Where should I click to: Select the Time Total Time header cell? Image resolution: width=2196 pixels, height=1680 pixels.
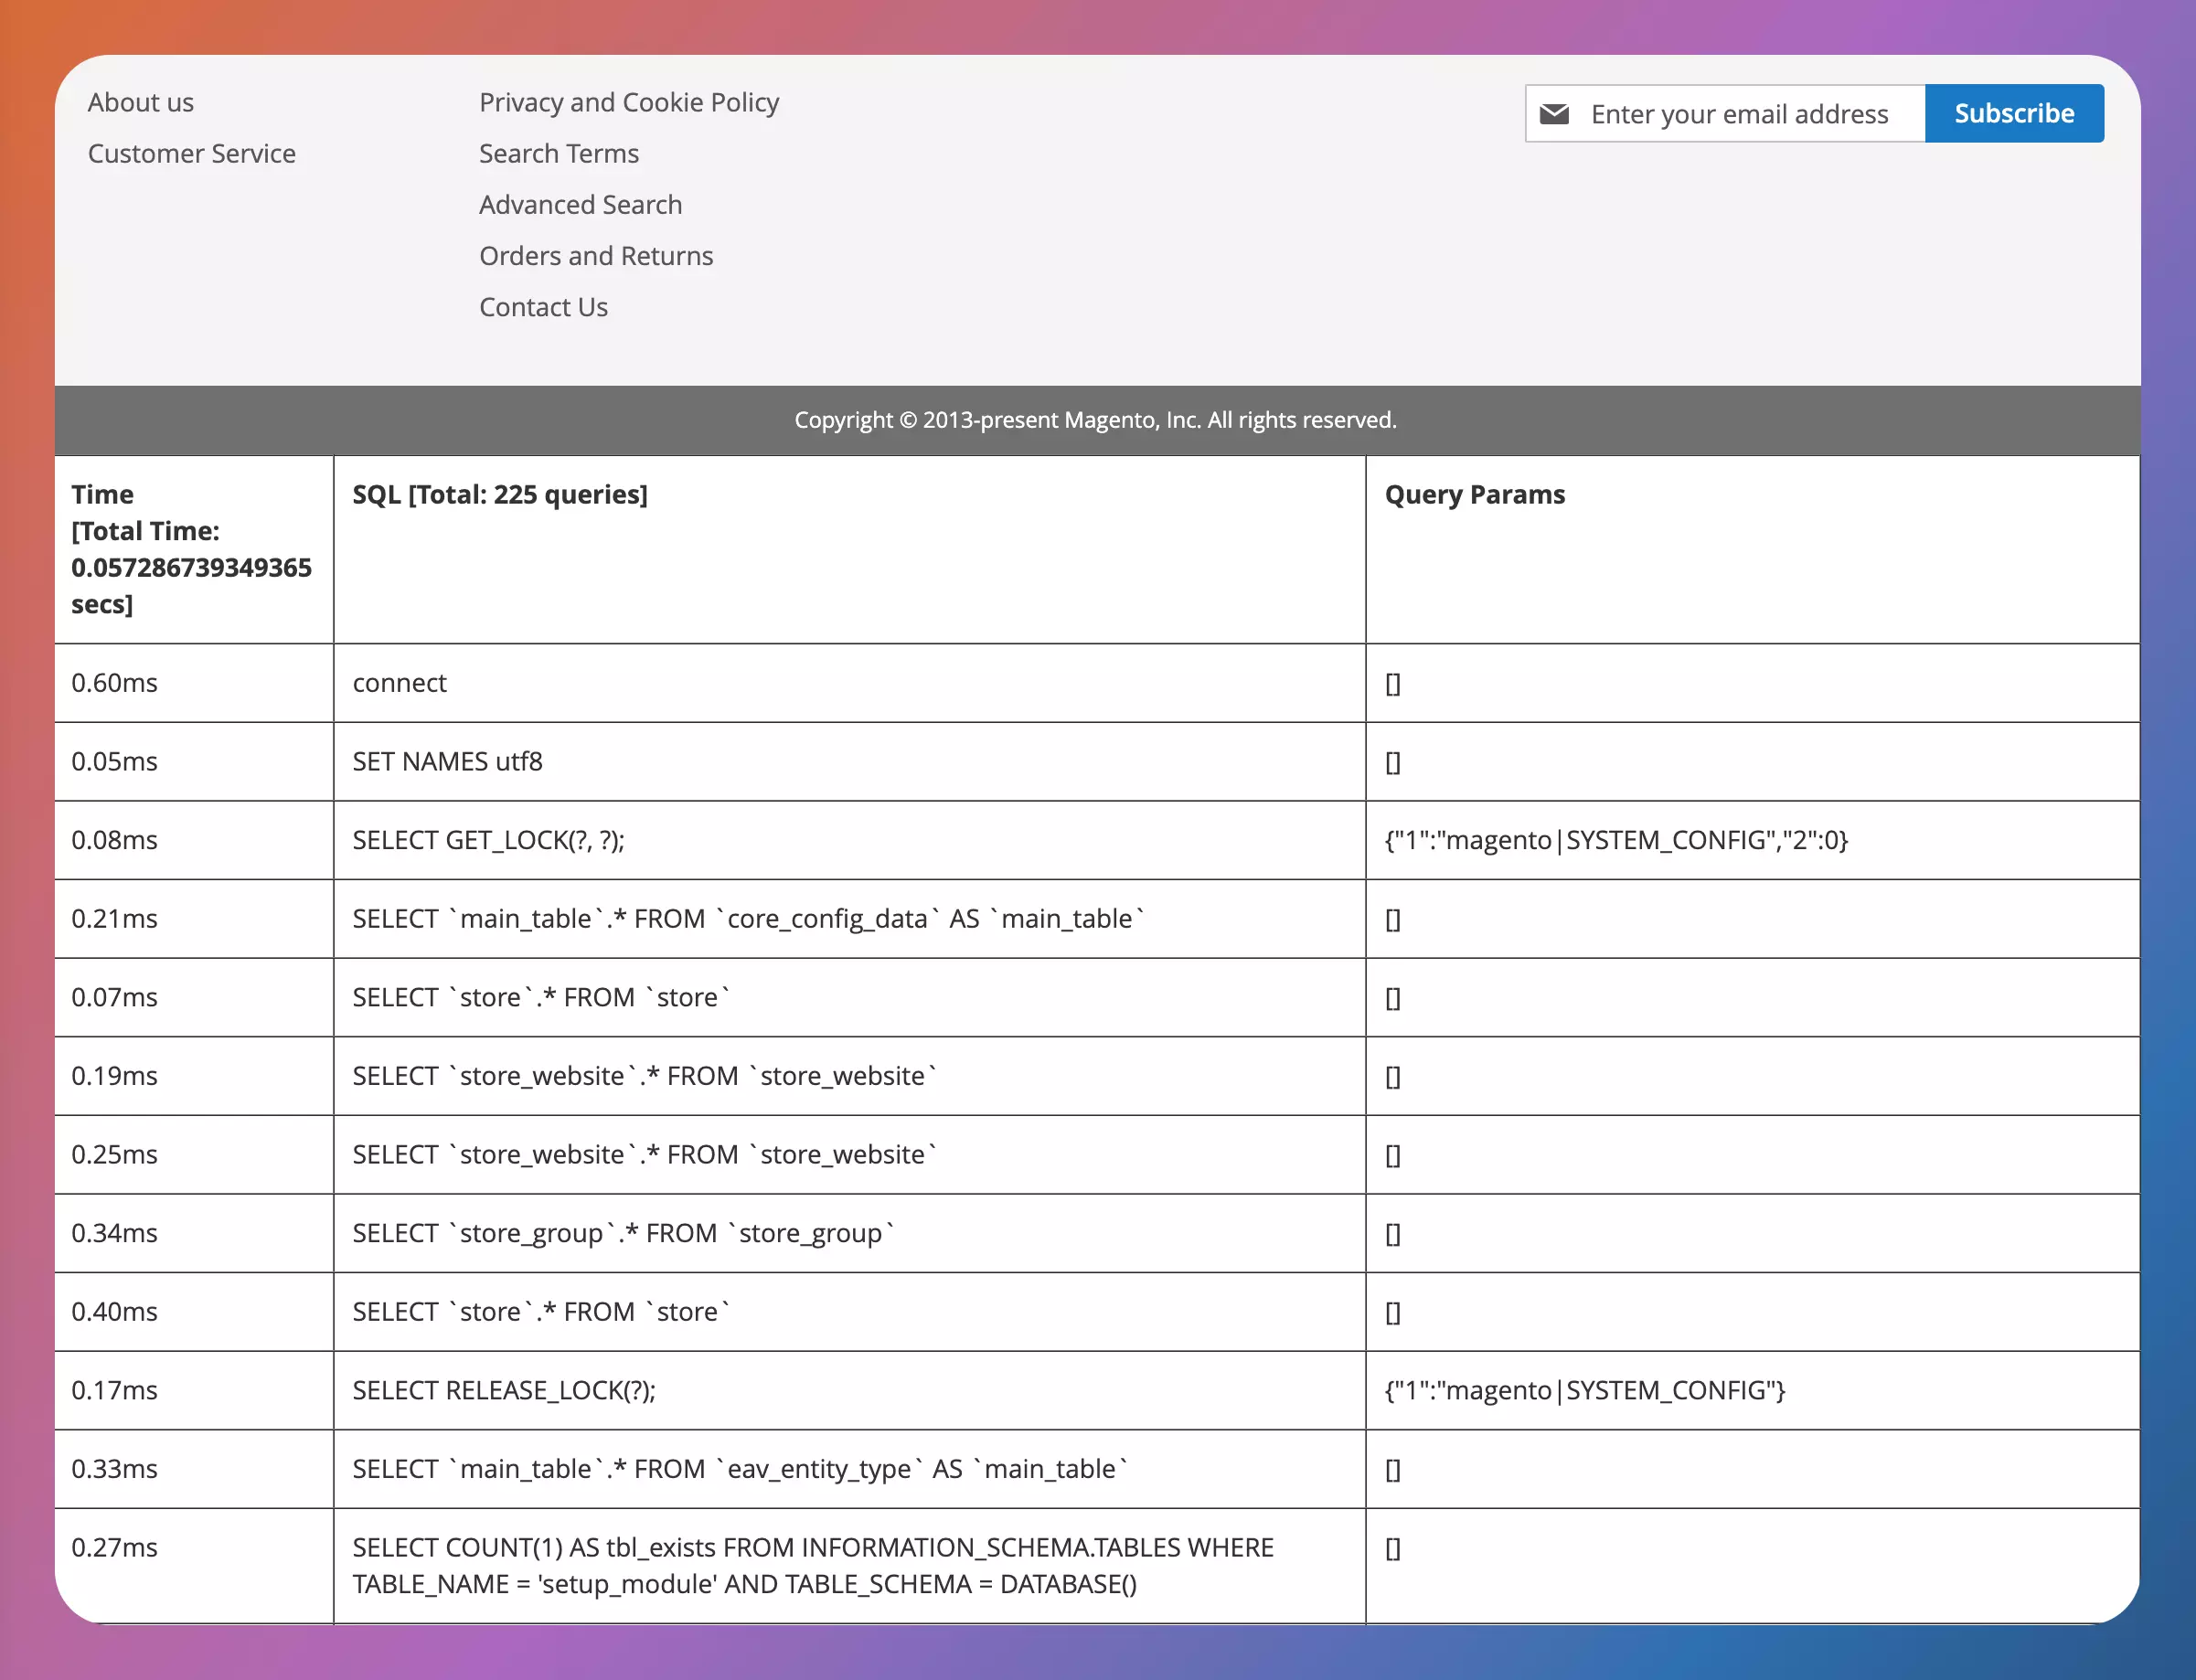[x=194, y=549]
